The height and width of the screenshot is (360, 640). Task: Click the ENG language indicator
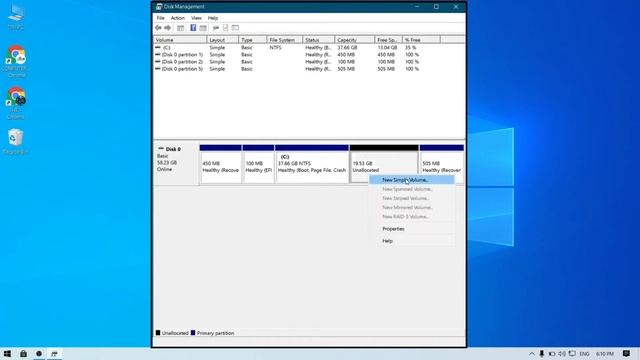584,353
